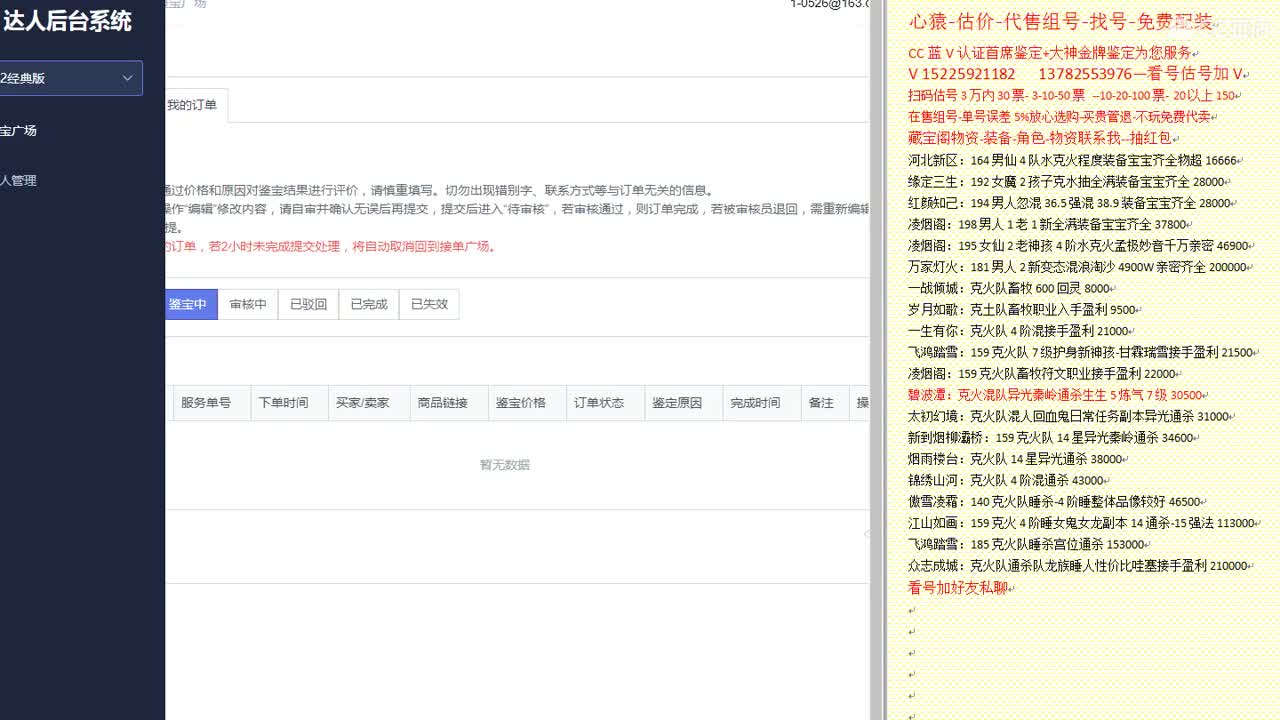Click the 鉴定原因 column header
The height and width of the screenshot is (720, 1280).
[x=677, y=403]
